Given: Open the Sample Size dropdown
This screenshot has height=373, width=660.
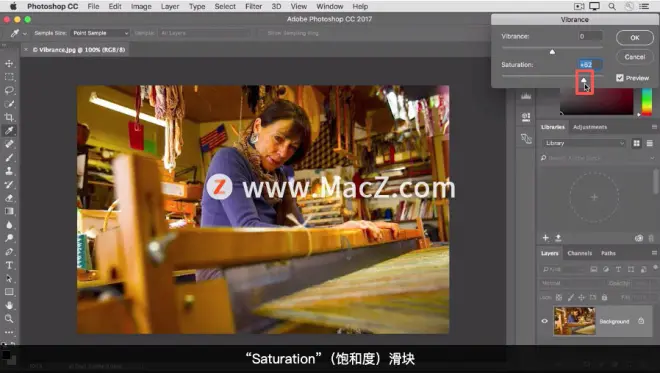Looking at the screenshot, I should 100,33.
